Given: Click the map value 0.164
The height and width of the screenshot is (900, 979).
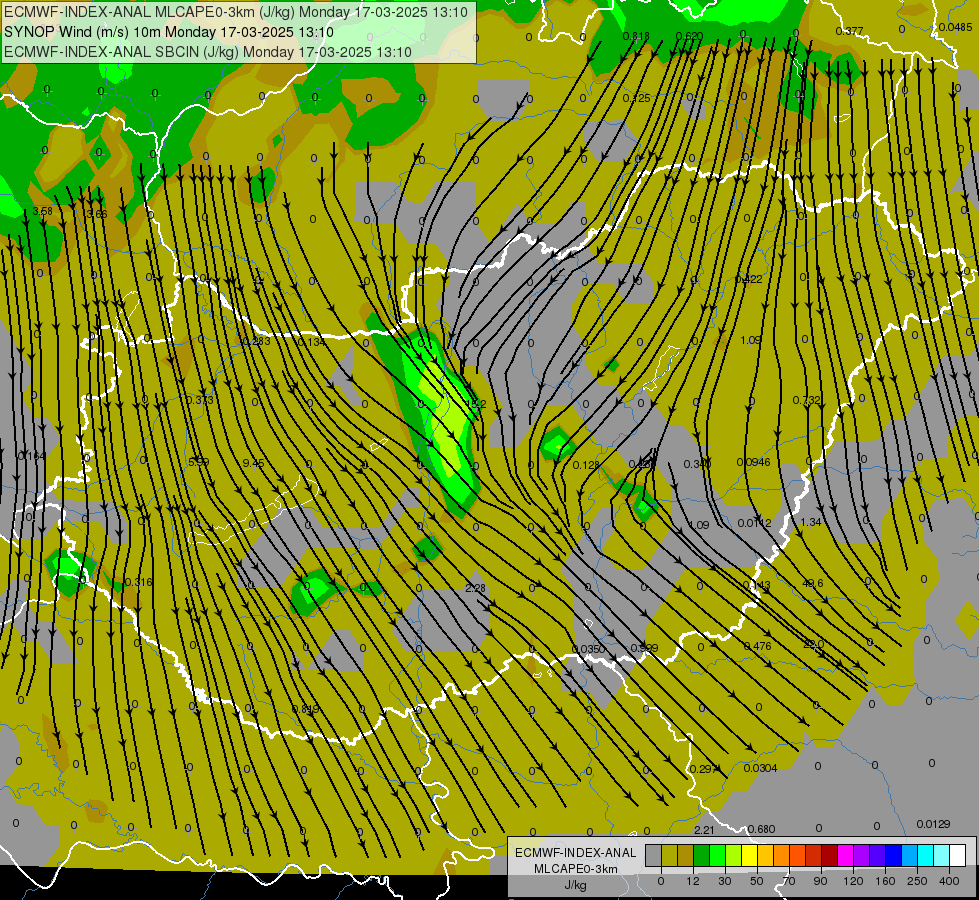Looking at the screenshot, I should pyautogui.click(x=32, y=457).
